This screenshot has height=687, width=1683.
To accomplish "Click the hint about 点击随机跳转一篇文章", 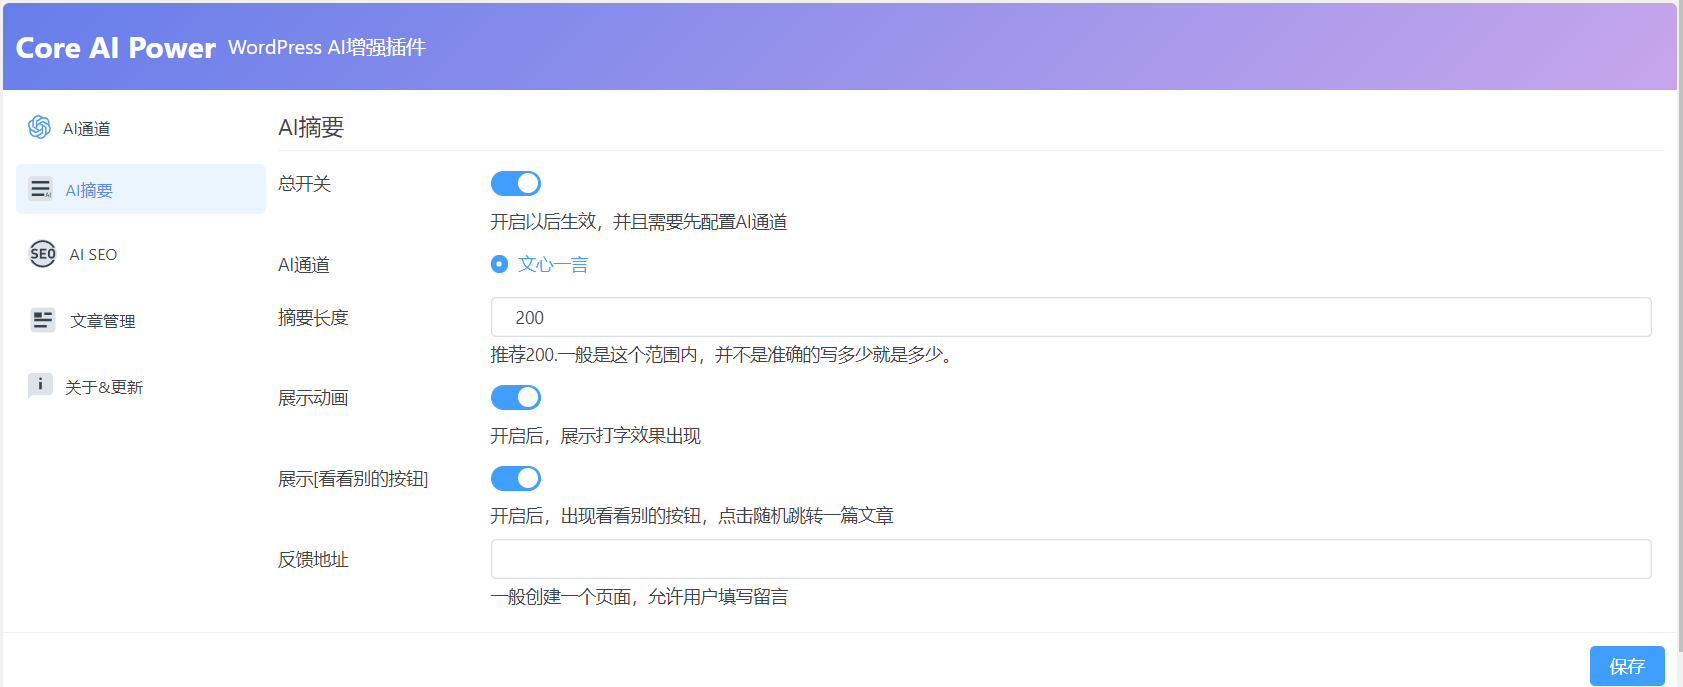I will [x=692, y=516].
